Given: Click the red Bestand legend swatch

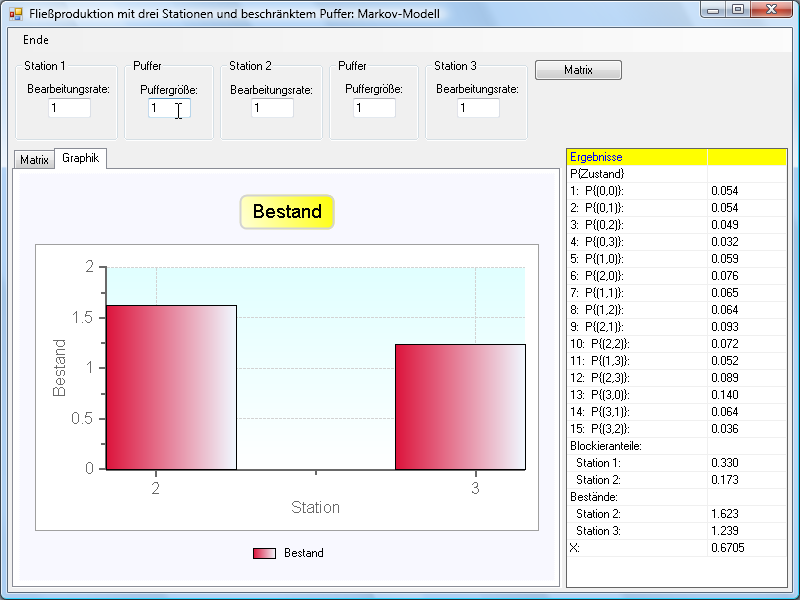Looking at the screenshot, I should pos(264,553).
